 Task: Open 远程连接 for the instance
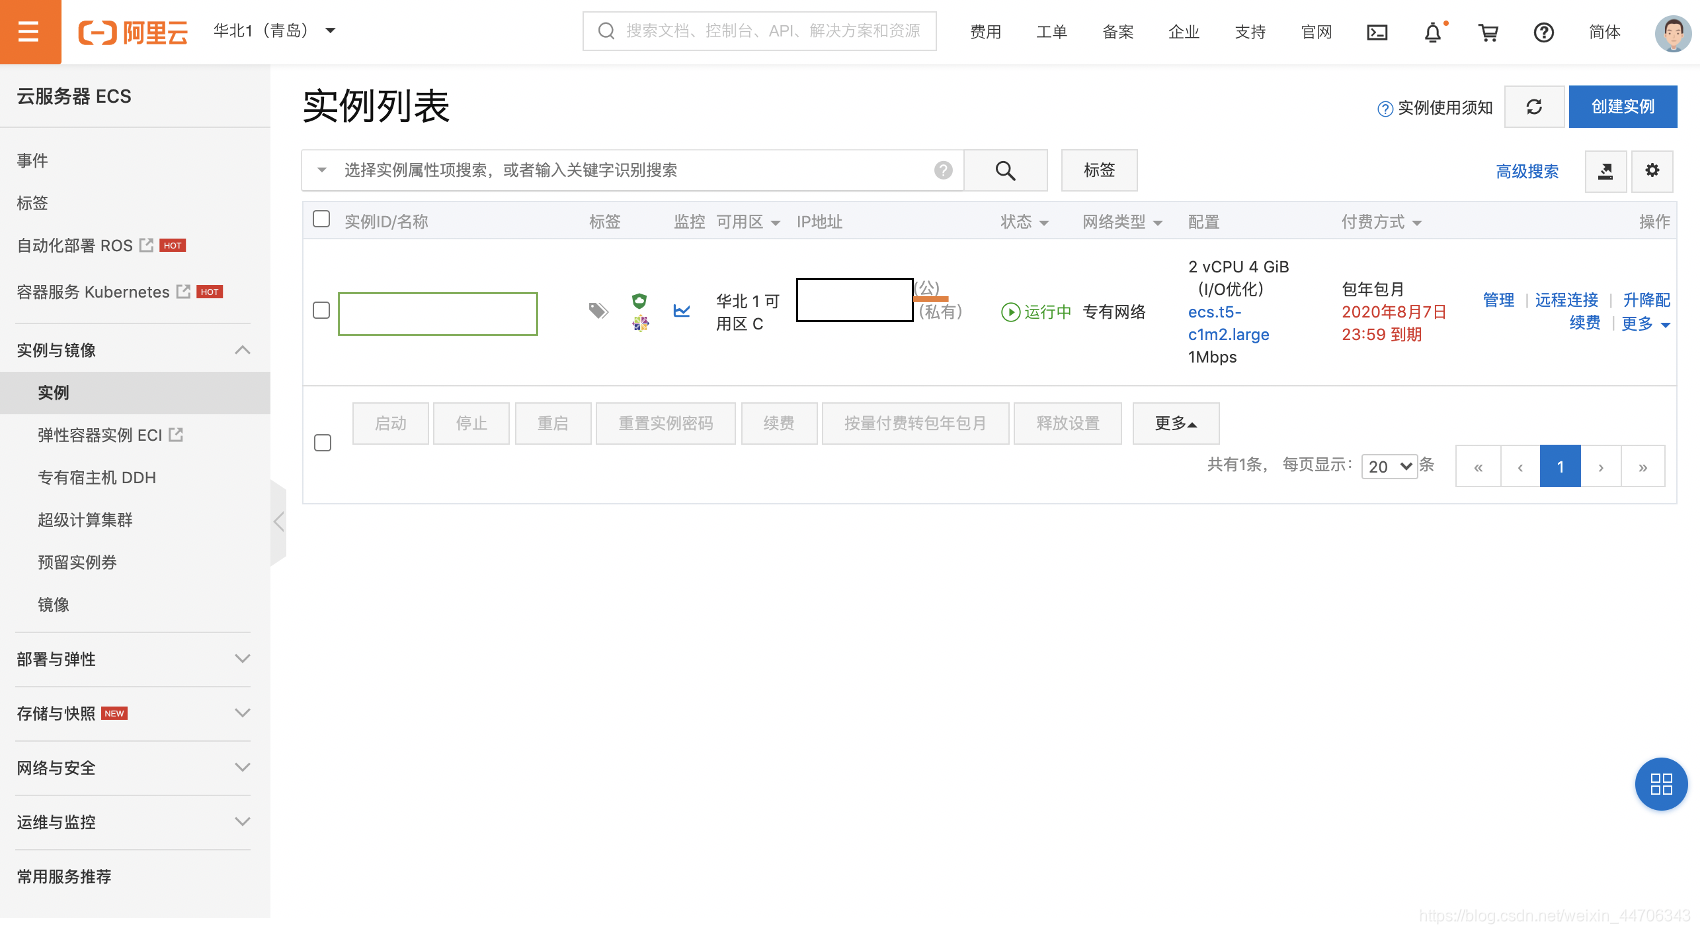[x=1567, y=299]
